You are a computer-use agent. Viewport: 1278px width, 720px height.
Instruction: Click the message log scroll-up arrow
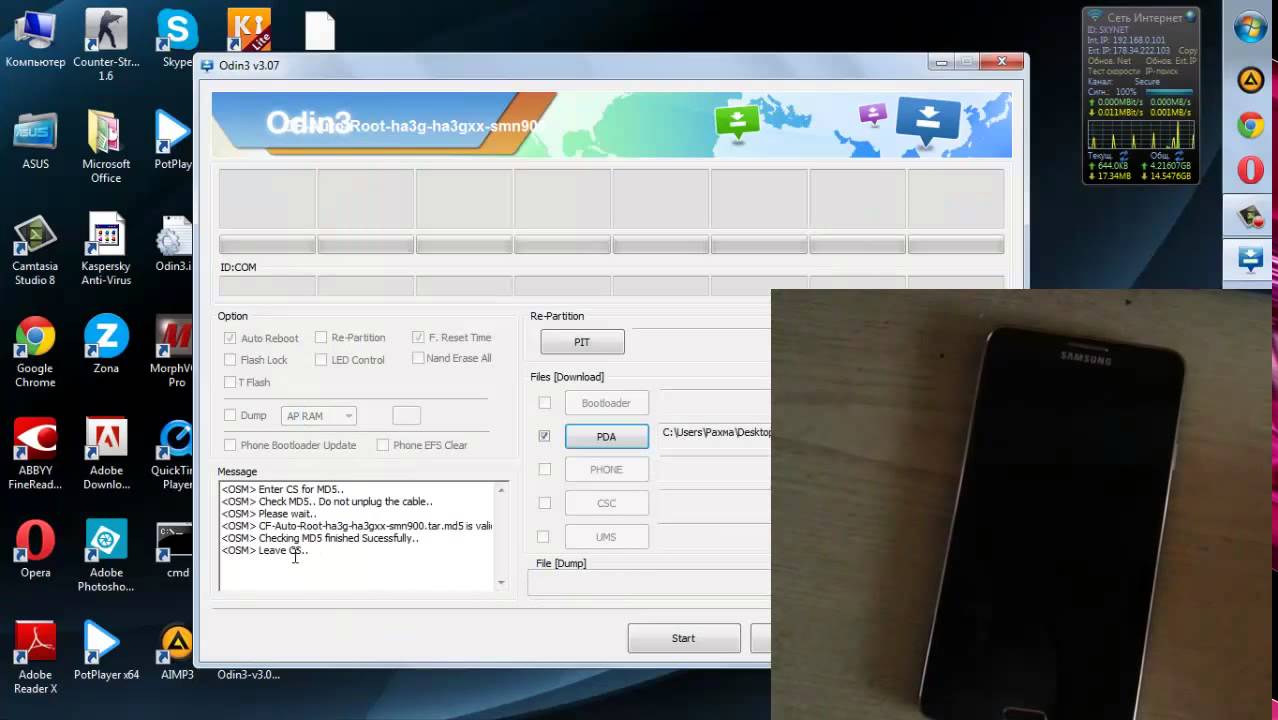[501, 489]
